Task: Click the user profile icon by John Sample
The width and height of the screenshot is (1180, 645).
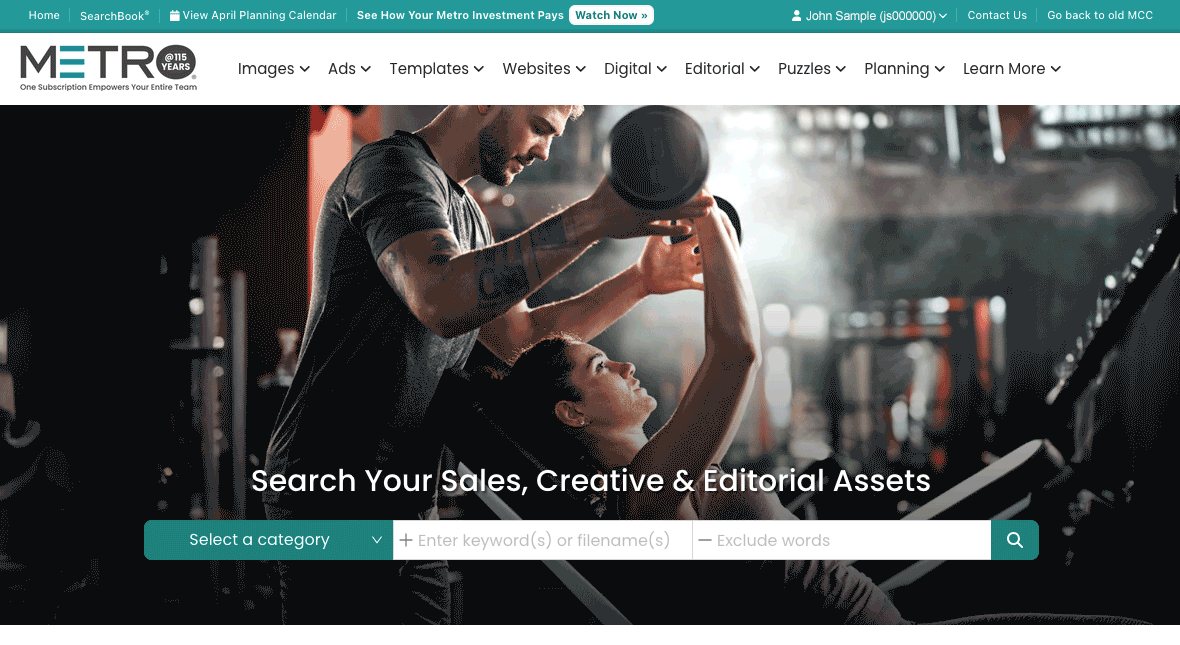Action: pyautogui.click(x=796, y=16)
